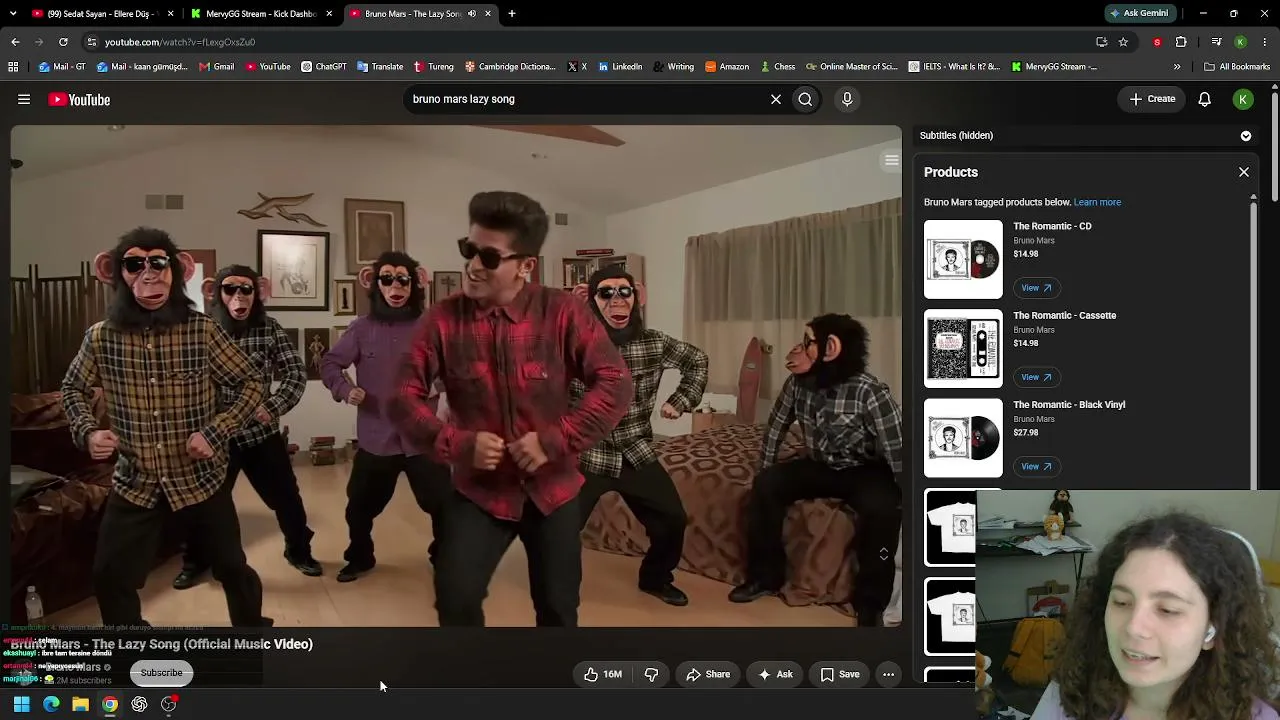Bookmark this page with the star icon
This screenshot has width=1280, height=720.
tap(1123, 42)
